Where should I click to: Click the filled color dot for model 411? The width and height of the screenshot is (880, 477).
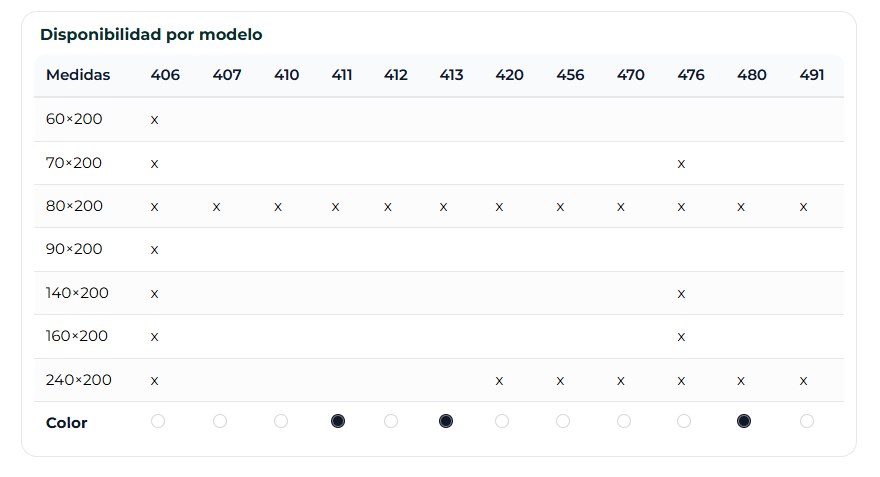click(x=338, y=421)
